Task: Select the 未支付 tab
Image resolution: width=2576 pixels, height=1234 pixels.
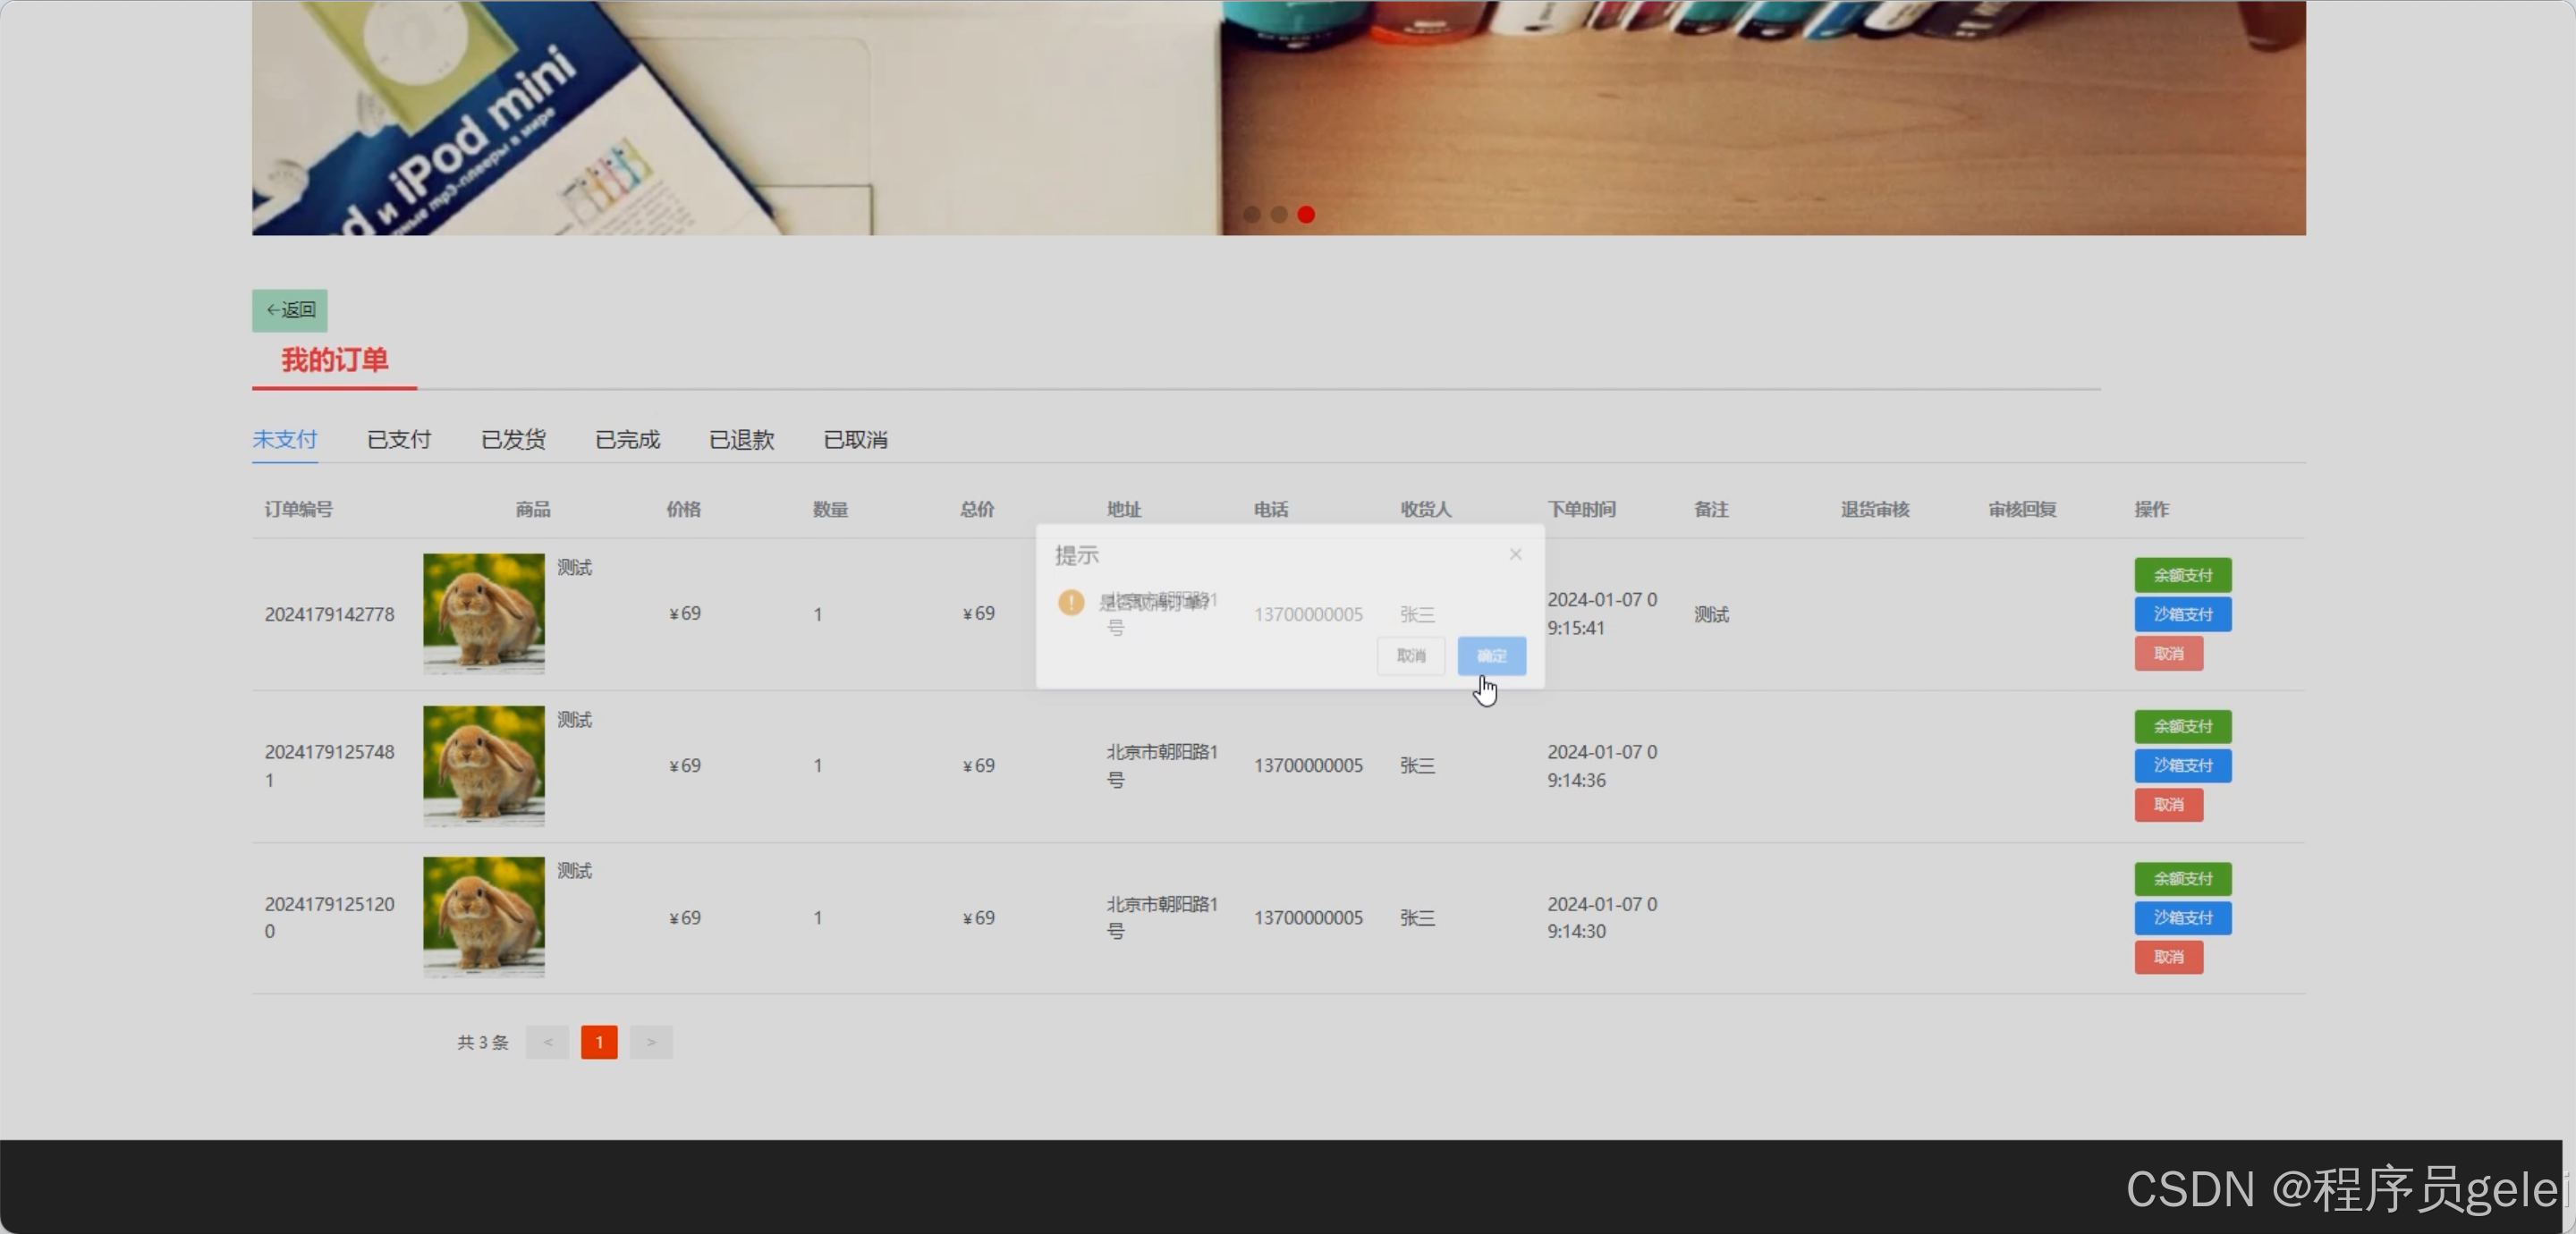Action: pos(285,440)
